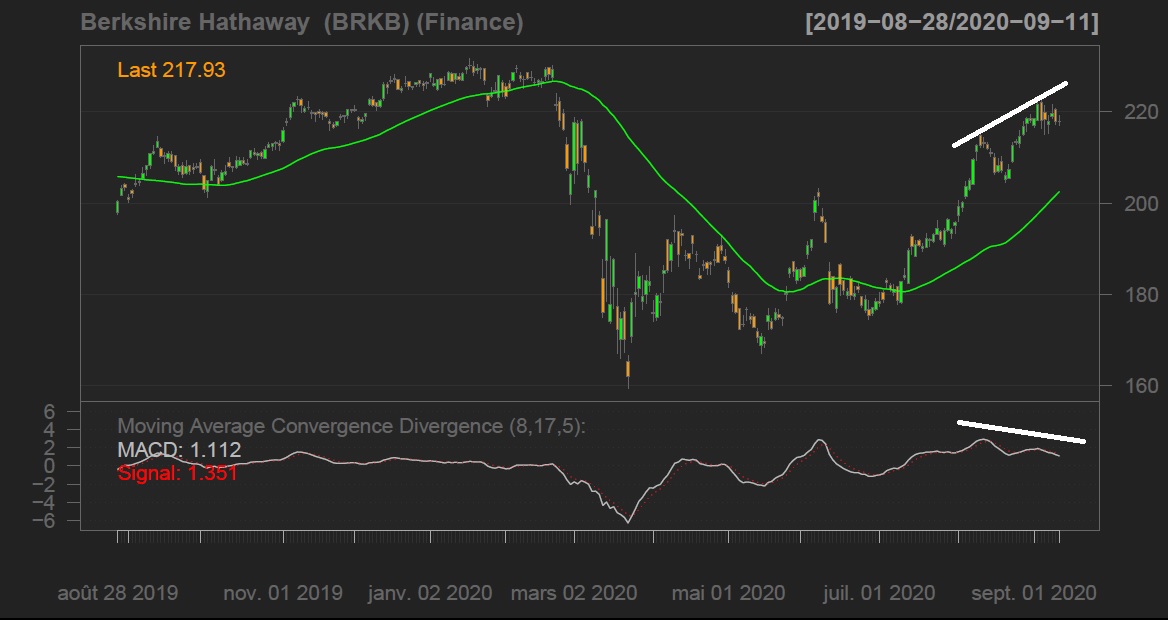
Task: Click the MACD axis label -6
Action: (44, 521)
